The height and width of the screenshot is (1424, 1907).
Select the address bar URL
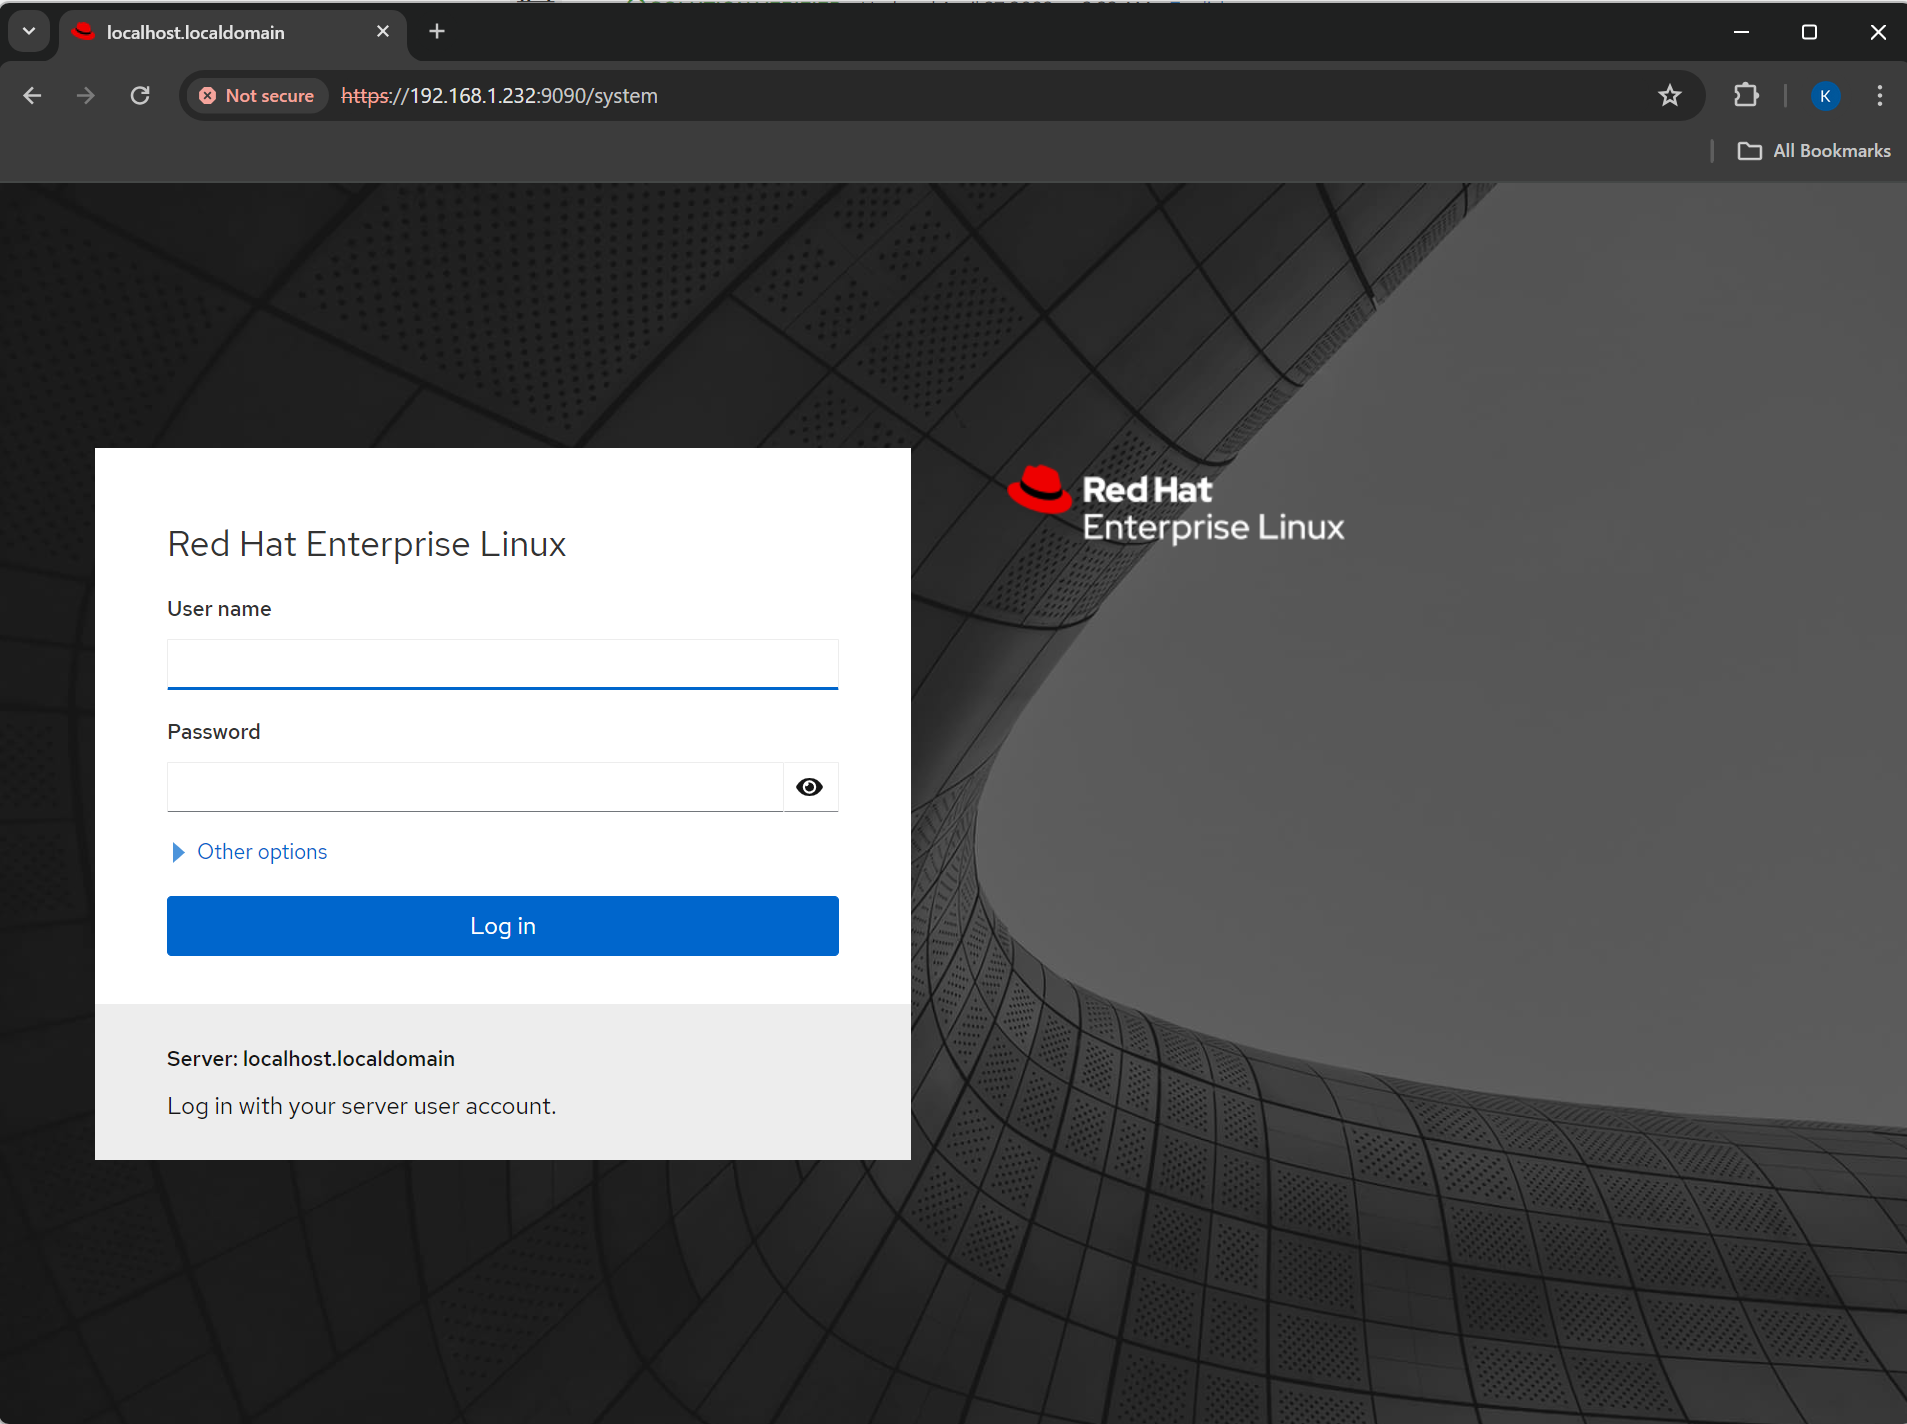pos(499,96)
